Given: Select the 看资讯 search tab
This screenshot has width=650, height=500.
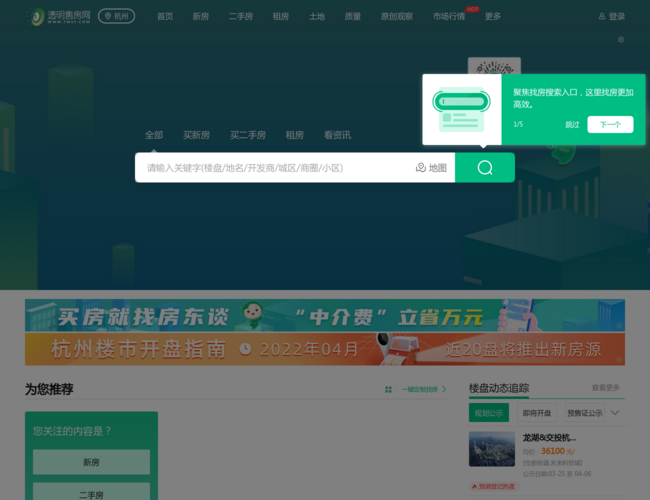Looking at the screenshot, I should (x=337, y=135).
